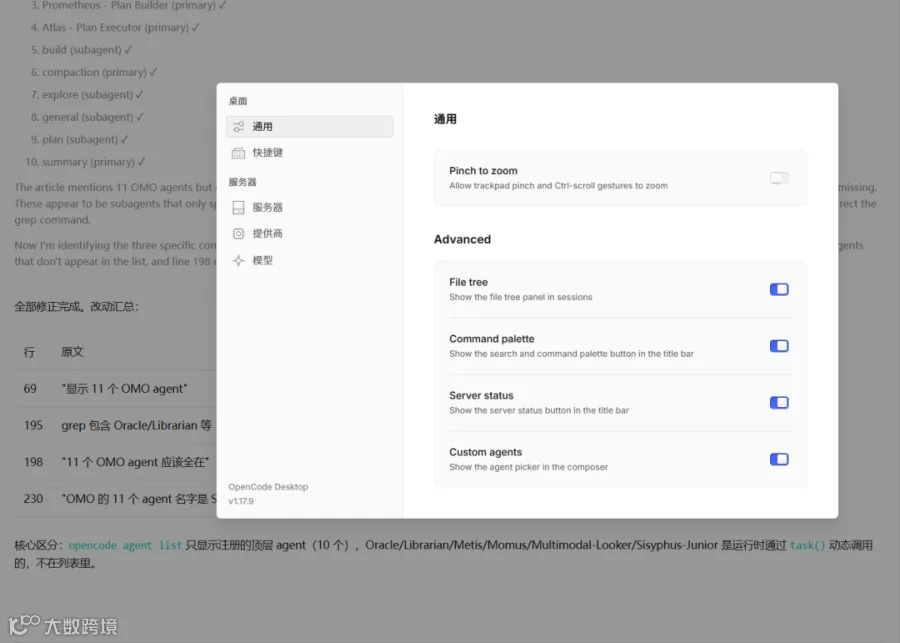
Task: Switch off the Server status toggle
Action: [779, 402]
